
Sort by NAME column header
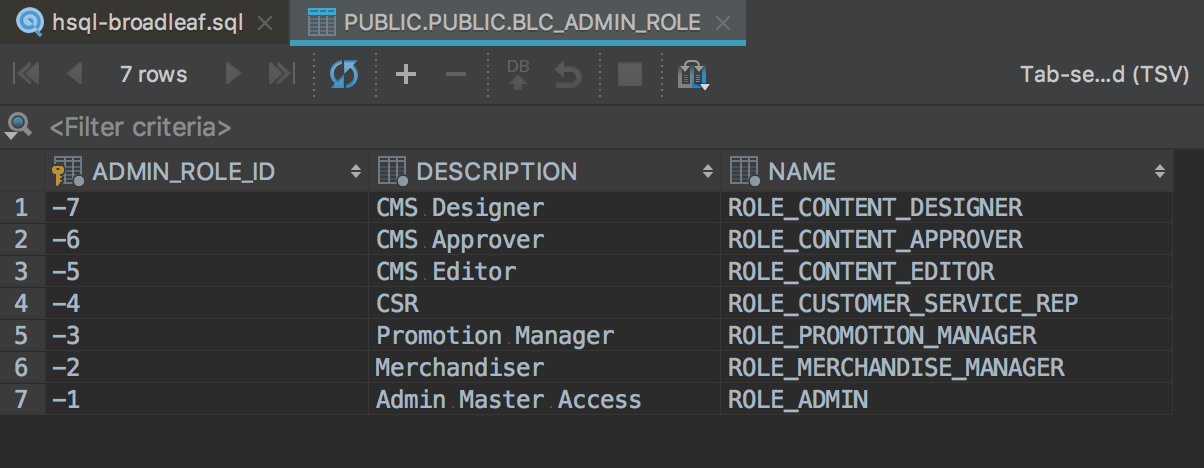coord(947,171)
